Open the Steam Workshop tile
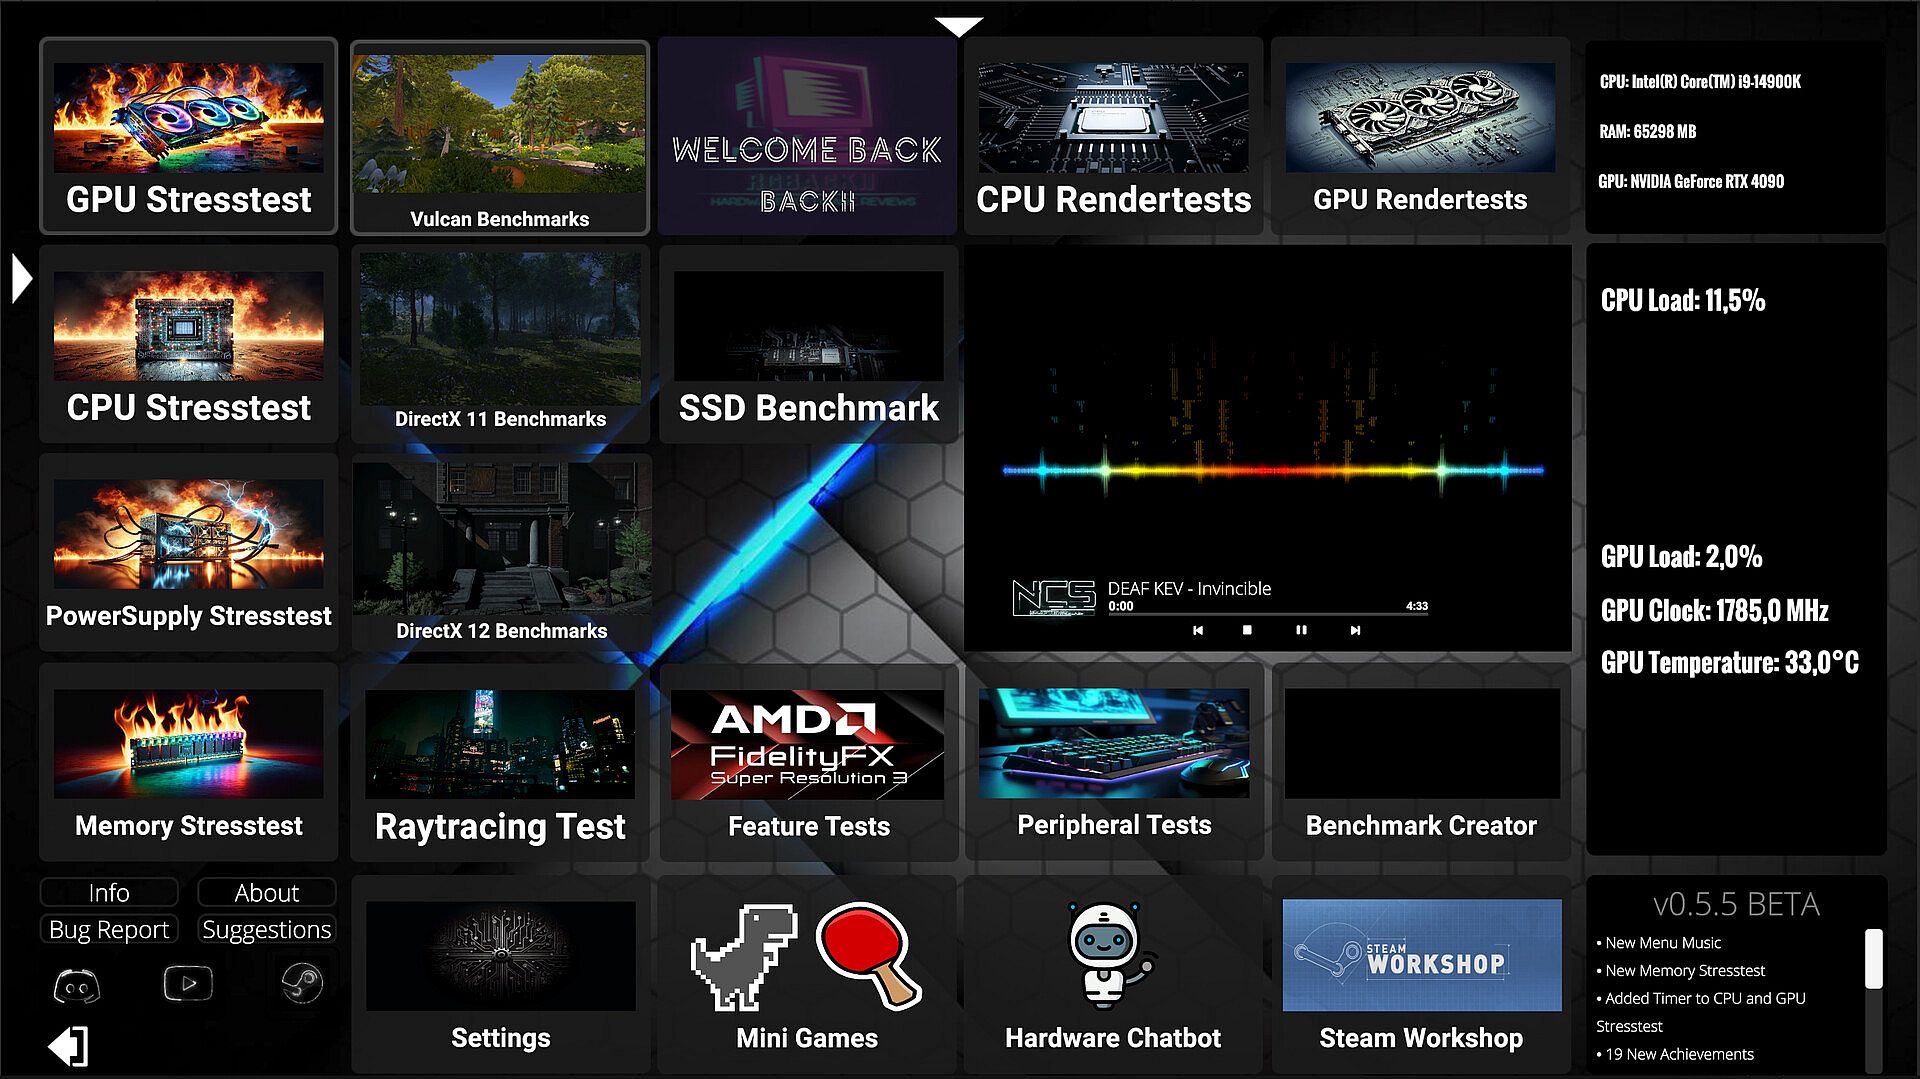The width and height of the screenshot is (1920, 1079). pyautogui.click(x=1420, y=974)
